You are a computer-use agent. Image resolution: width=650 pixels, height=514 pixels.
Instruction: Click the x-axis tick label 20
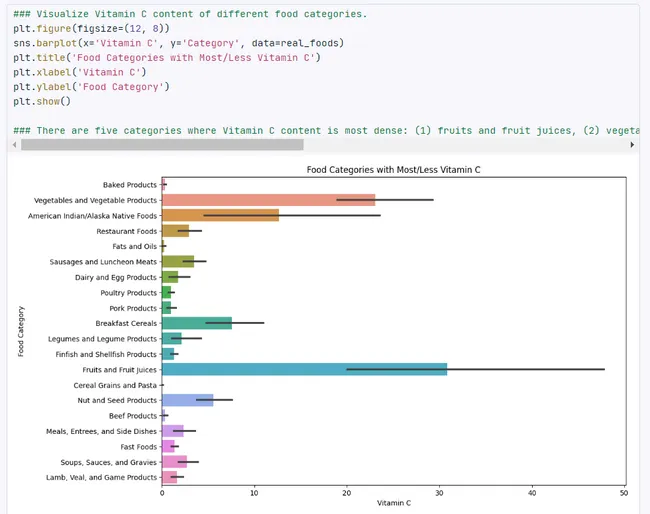click(347, 493)
